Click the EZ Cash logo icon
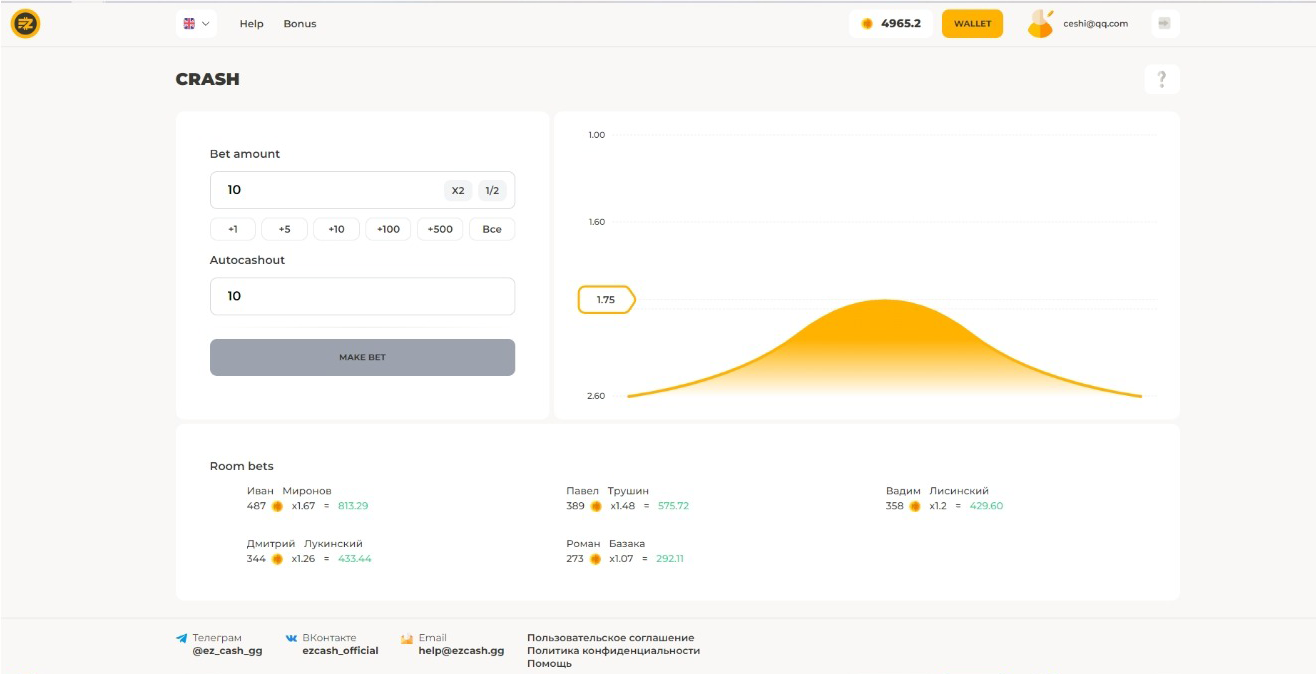The width and height of the screenshot is (1316, 674). pyautogui.click(x=25, y=23)
